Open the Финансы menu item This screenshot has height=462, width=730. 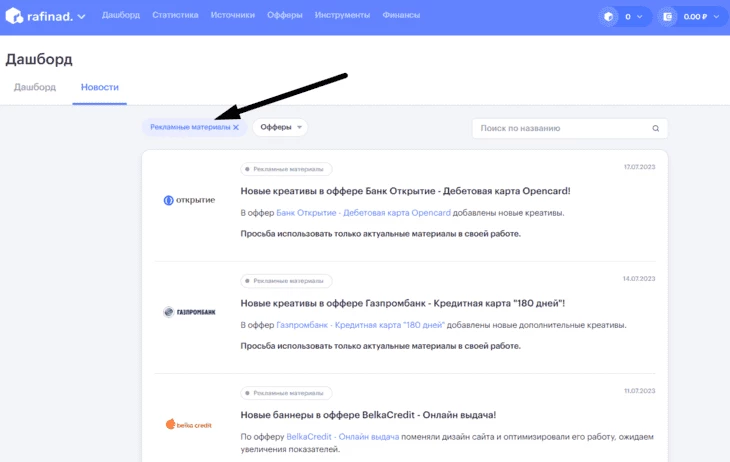click(x=401, y=15)
